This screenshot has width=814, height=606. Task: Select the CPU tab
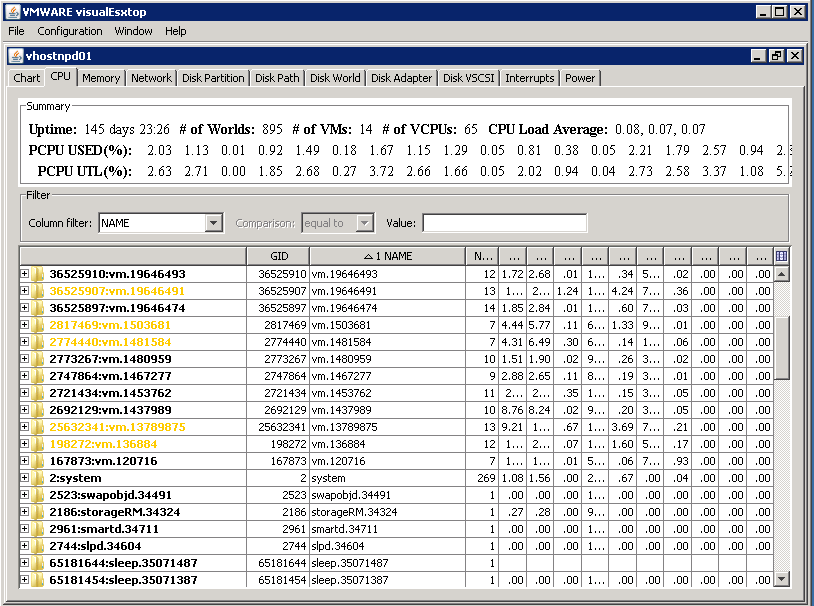click(x=61, y=76)
